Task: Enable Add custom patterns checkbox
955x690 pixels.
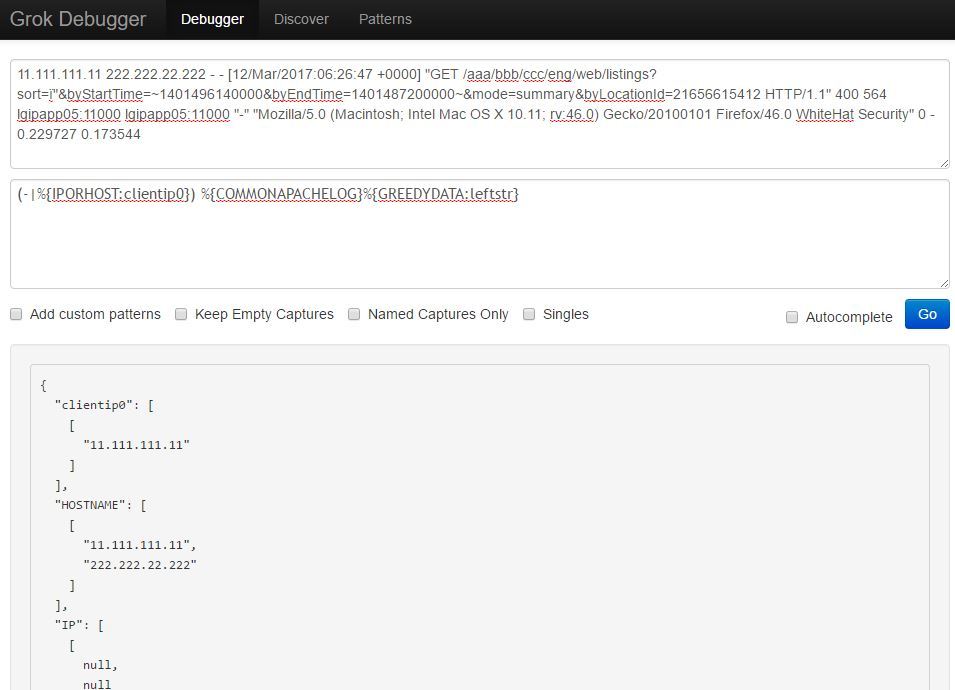Action: tap(16, 314)
